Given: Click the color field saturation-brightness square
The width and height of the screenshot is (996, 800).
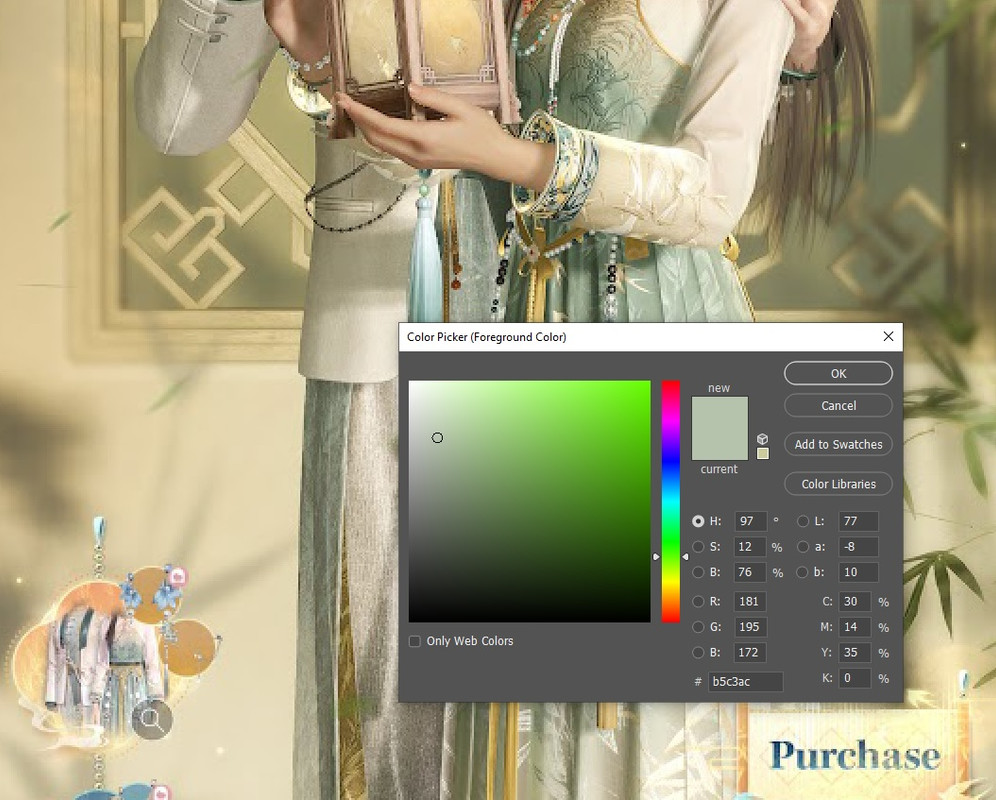Looking at the screenshot, I should coord(529,501).
